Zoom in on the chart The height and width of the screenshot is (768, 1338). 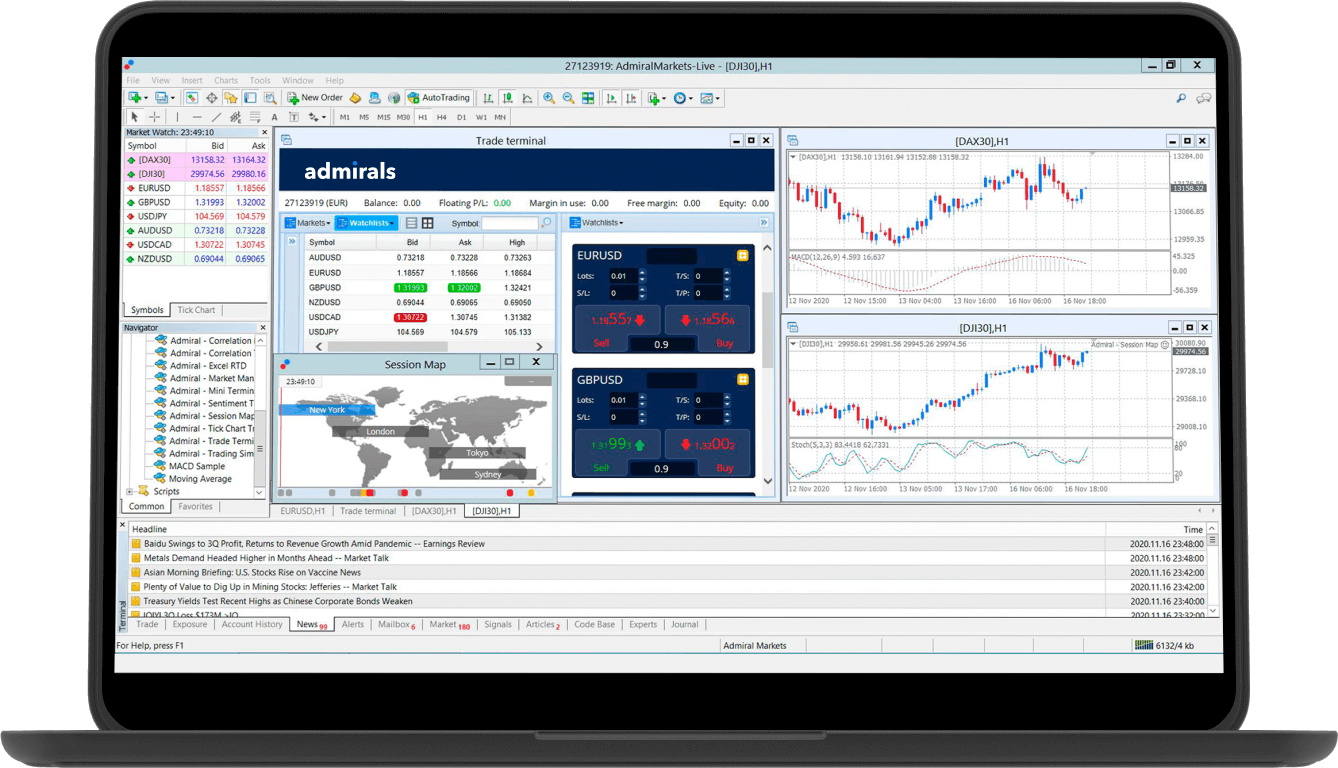tap(548, 98)
